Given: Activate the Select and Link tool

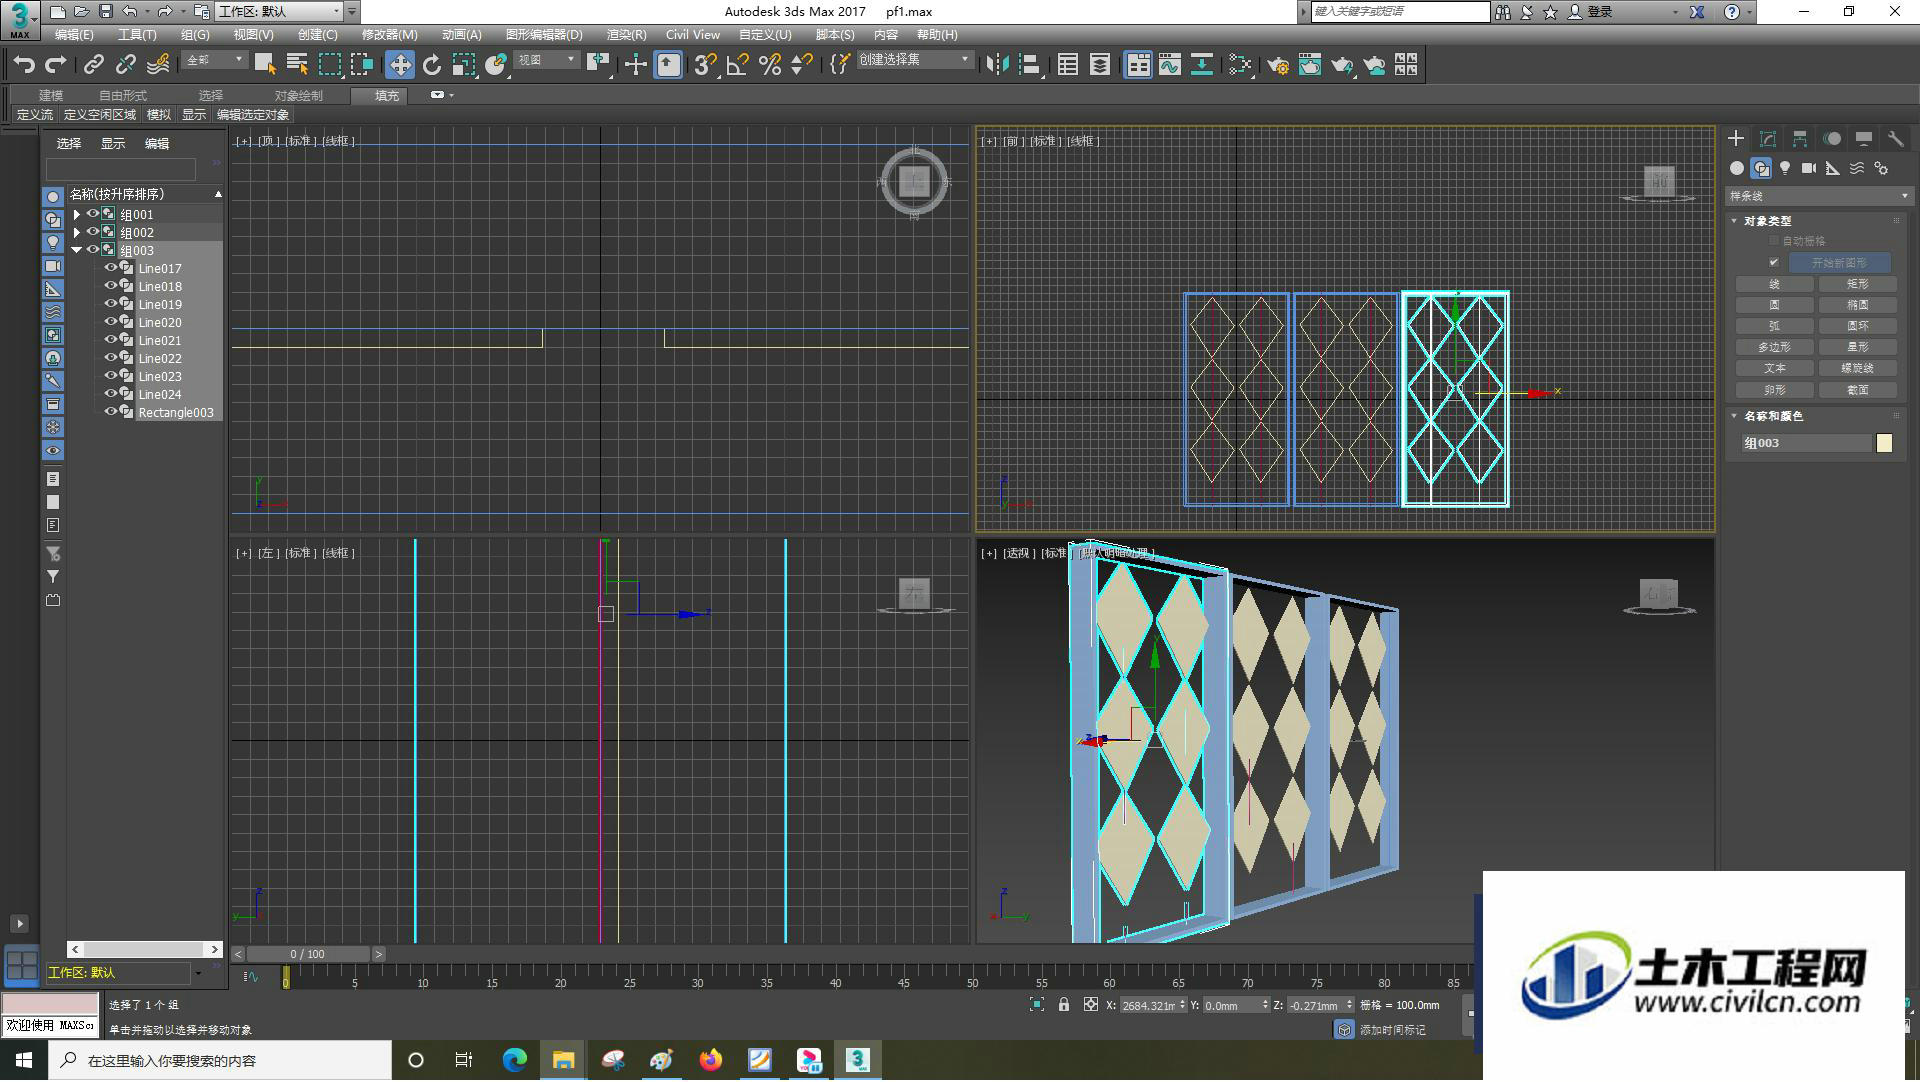Looking at the screenshot, I should coord(93,65).
